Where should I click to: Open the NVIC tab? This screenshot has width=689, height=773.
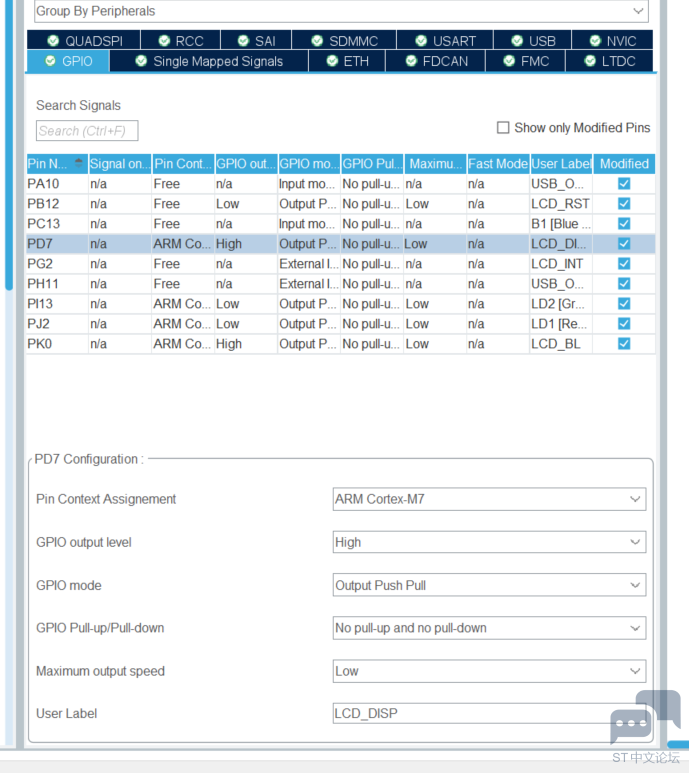(x=613, y=40)
